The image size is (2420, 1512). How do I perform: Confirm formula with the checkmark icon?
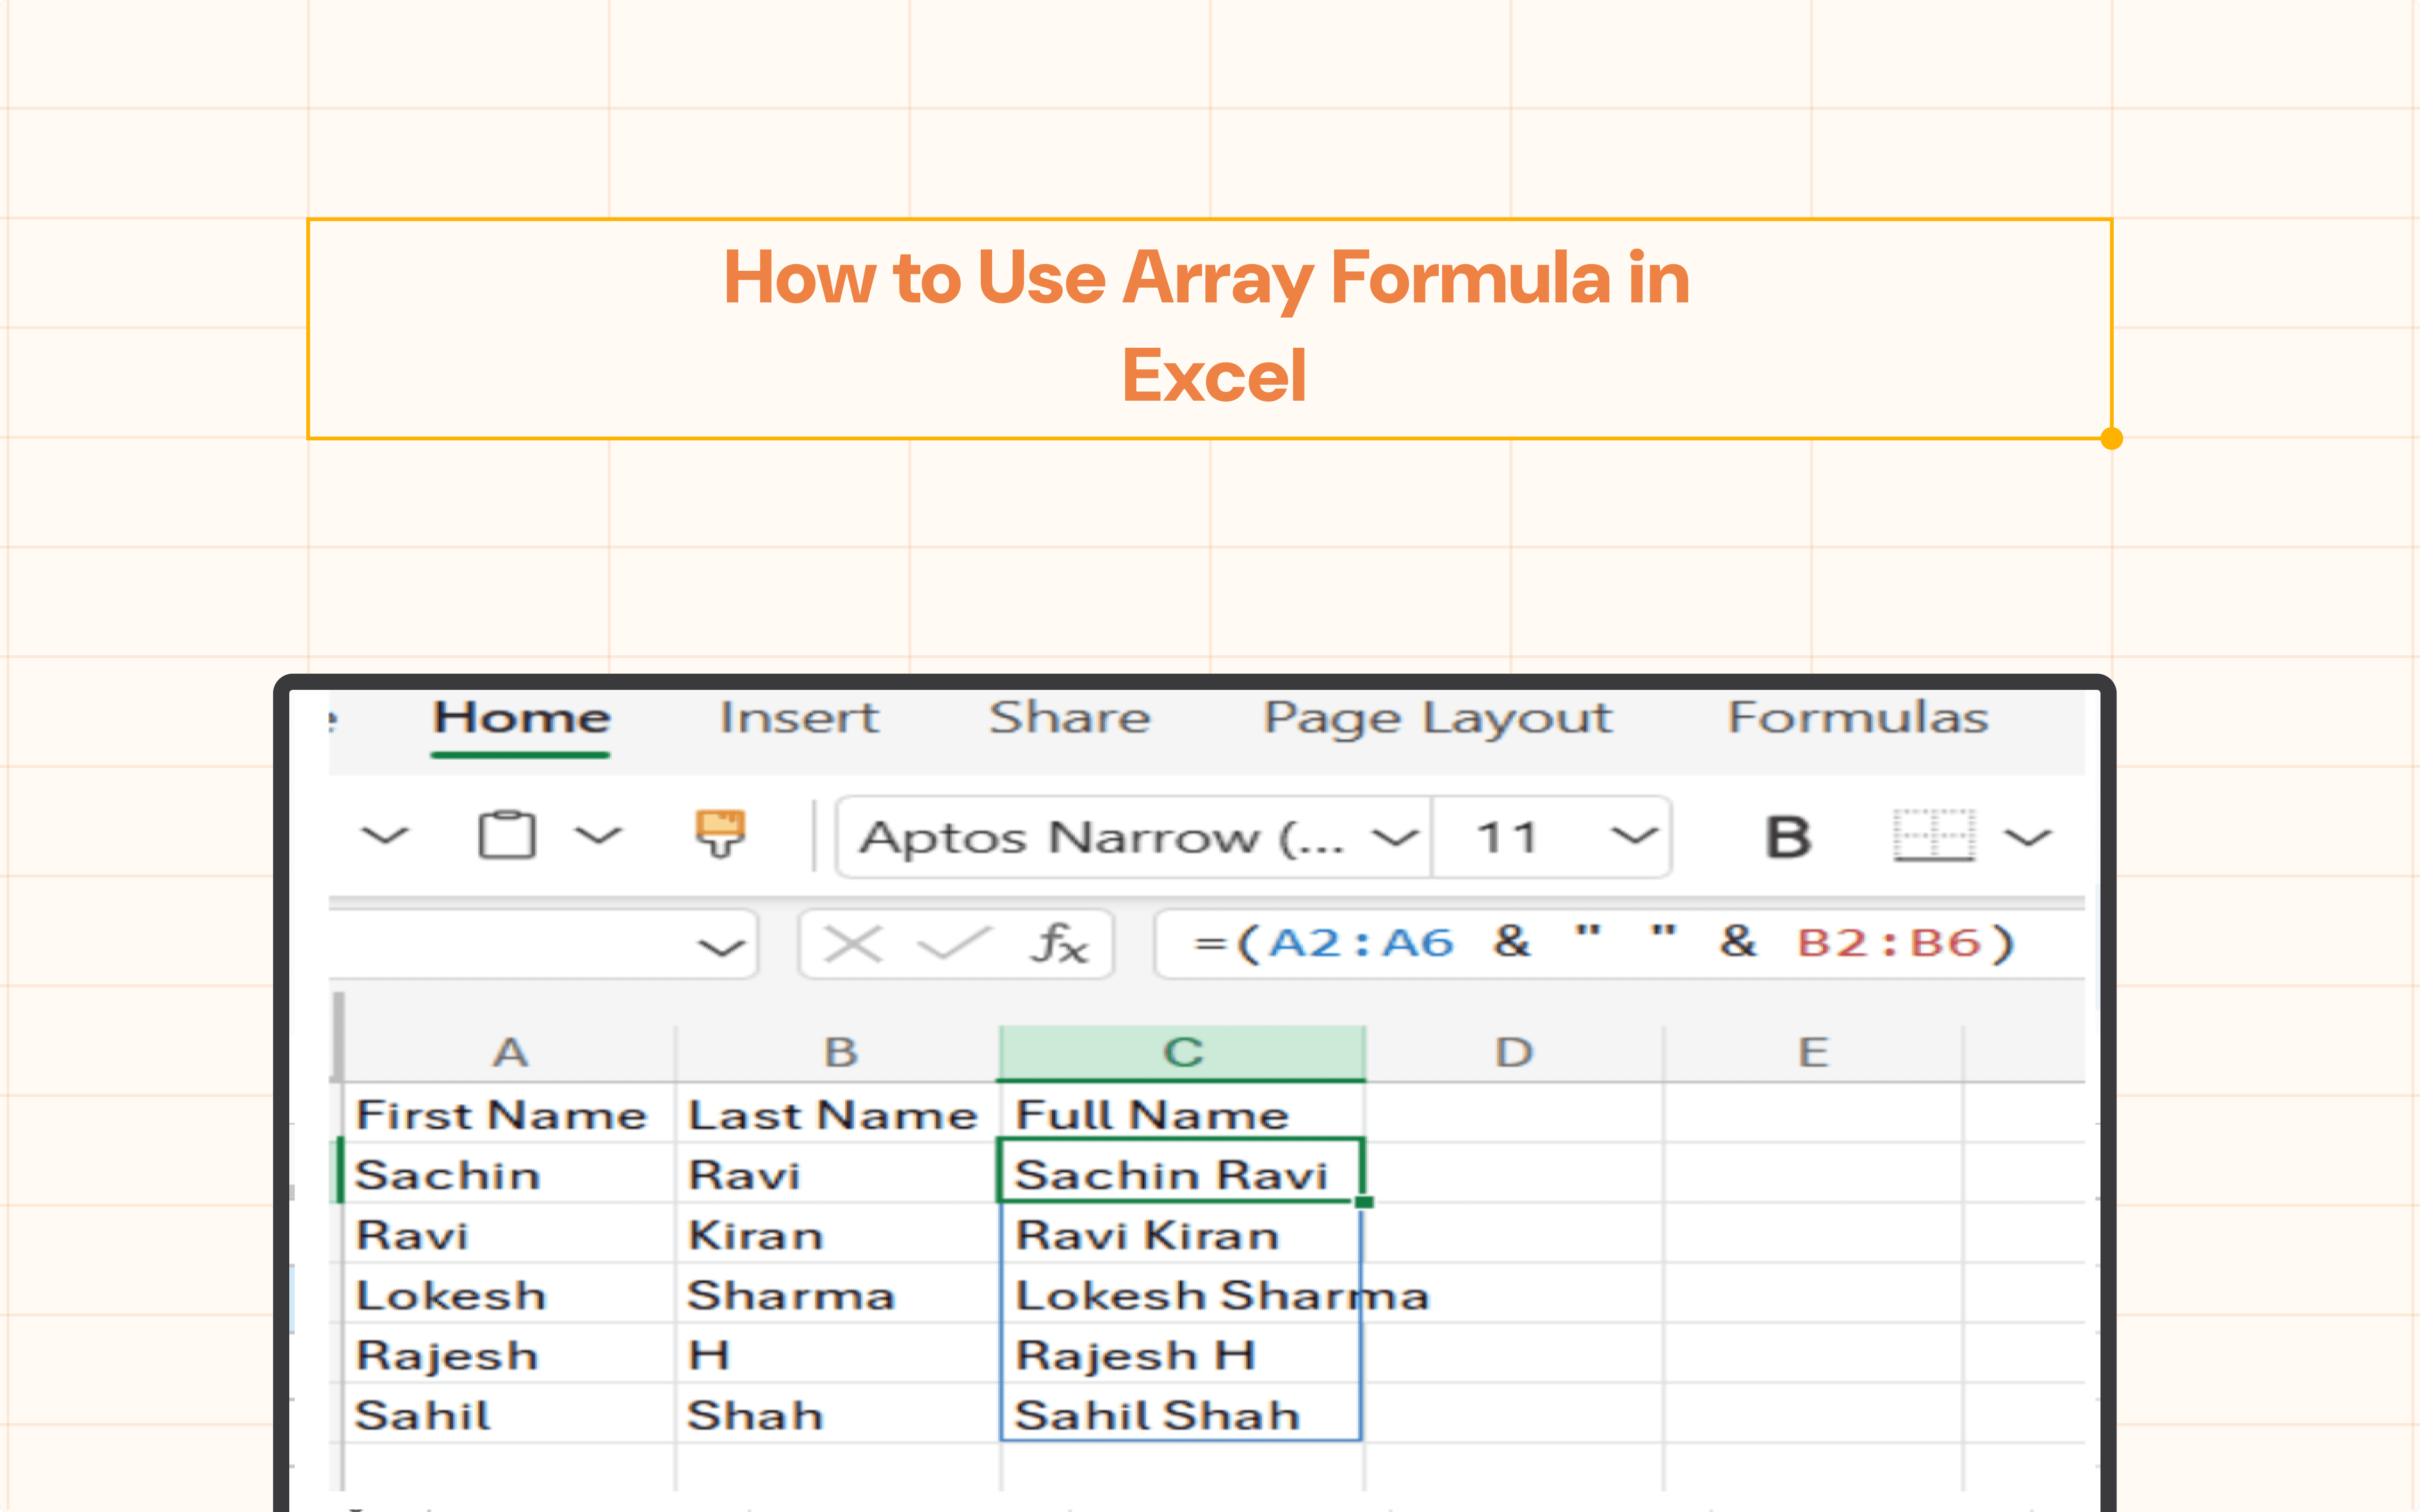pos(954,944)
